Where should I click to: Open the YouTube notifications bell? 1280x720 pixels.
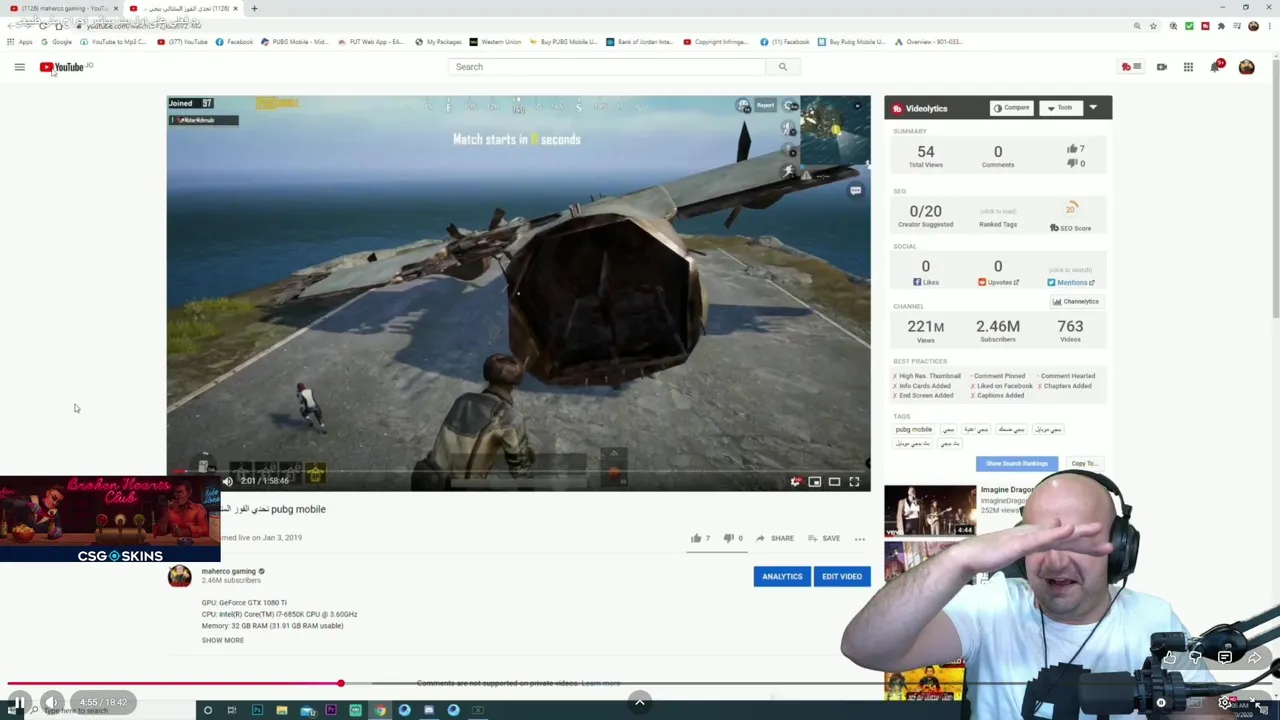coord(1216,67)
